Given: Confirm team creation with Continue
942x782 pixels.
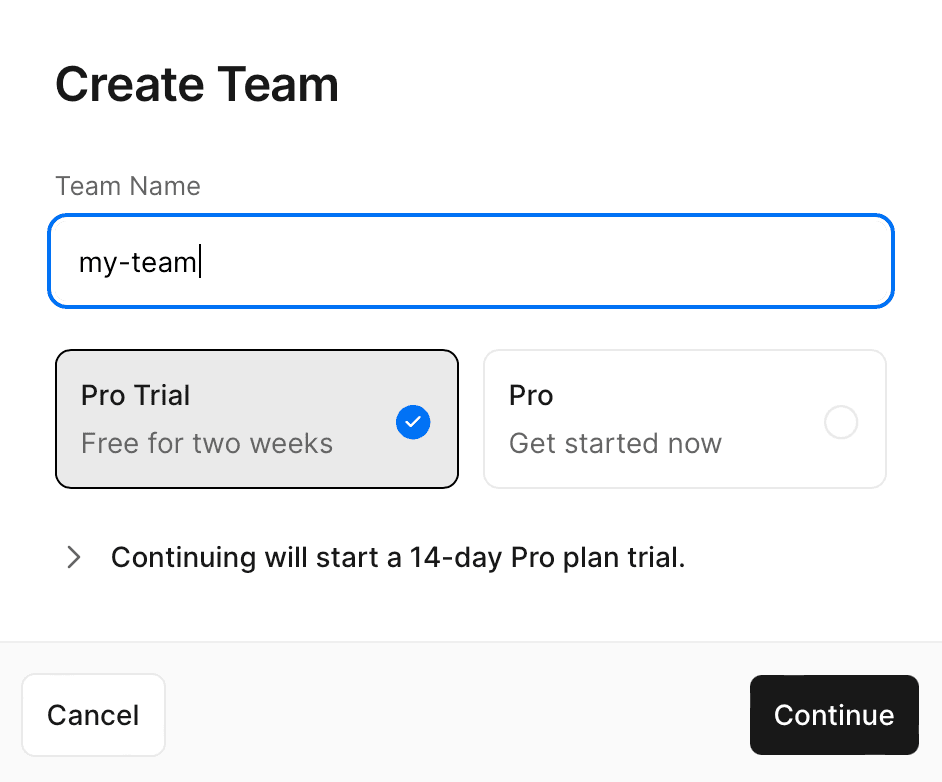Looking at the screenshot, I should (x=833, y=714).
